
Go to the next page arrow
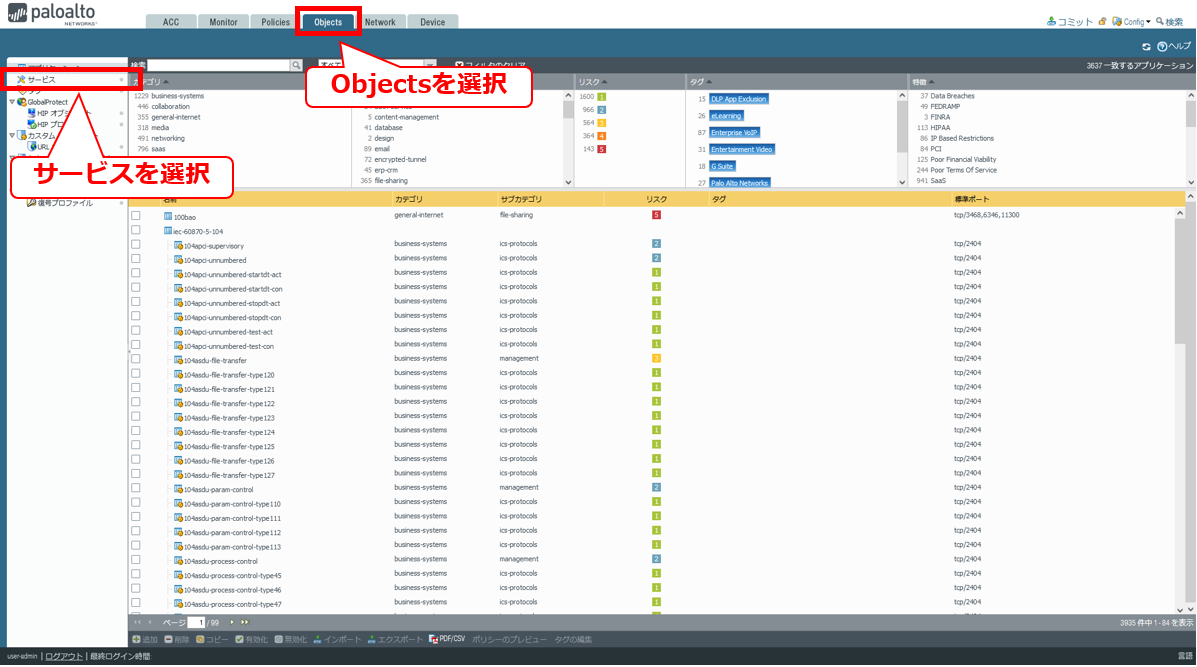[x=232, y=623]
